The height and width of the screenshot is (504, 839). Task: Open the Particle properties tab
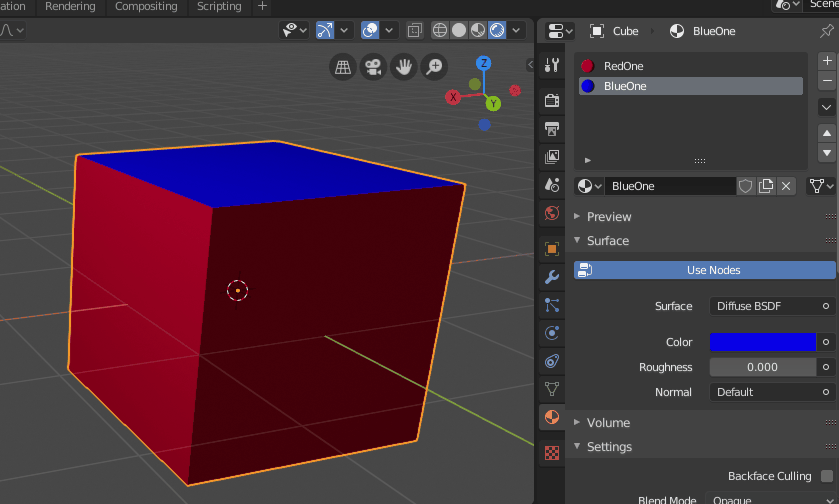pos(552,305)
